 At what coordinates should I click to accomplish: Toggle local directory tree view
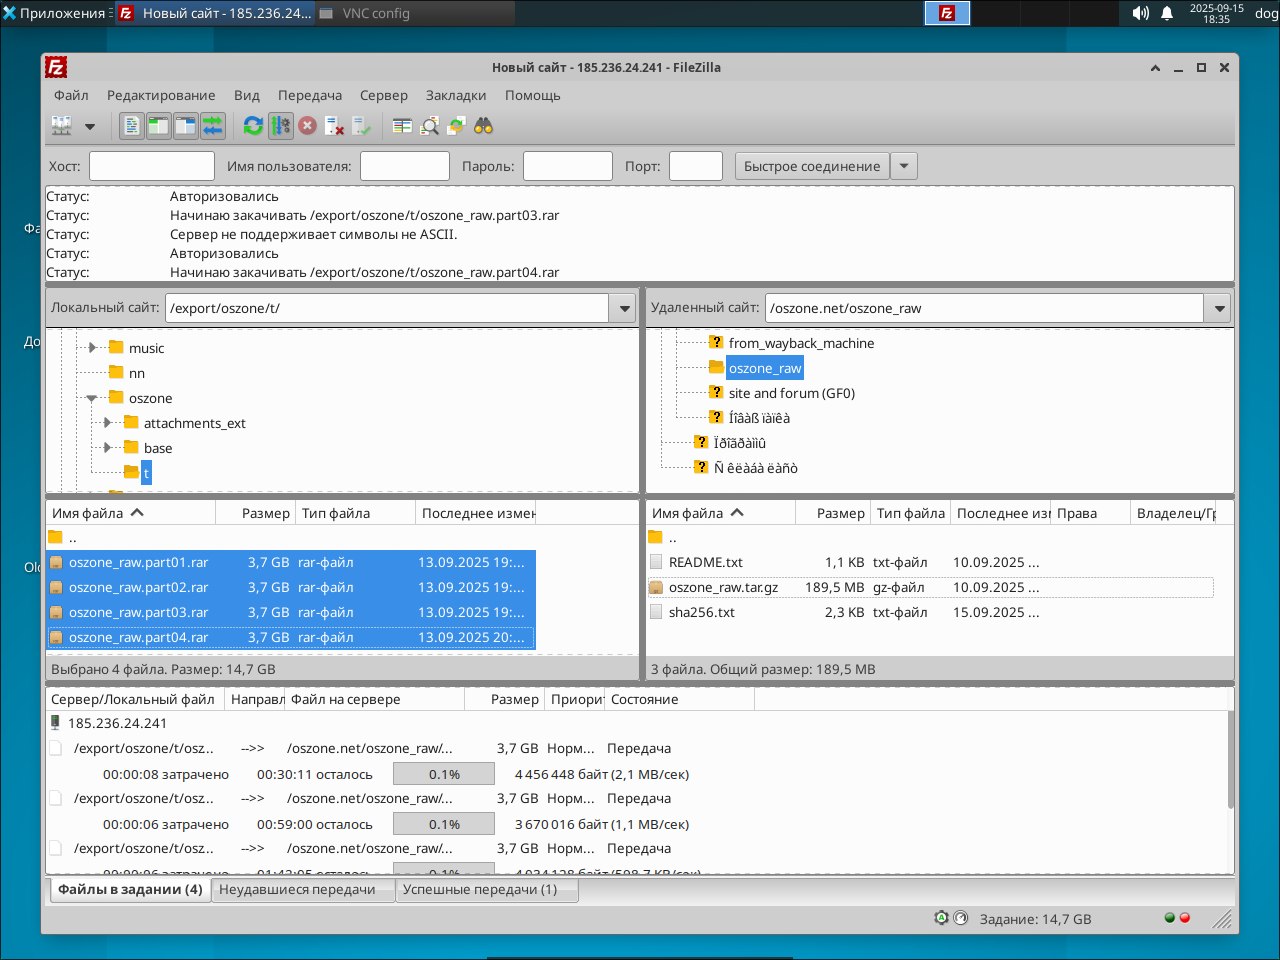(159, 126)
